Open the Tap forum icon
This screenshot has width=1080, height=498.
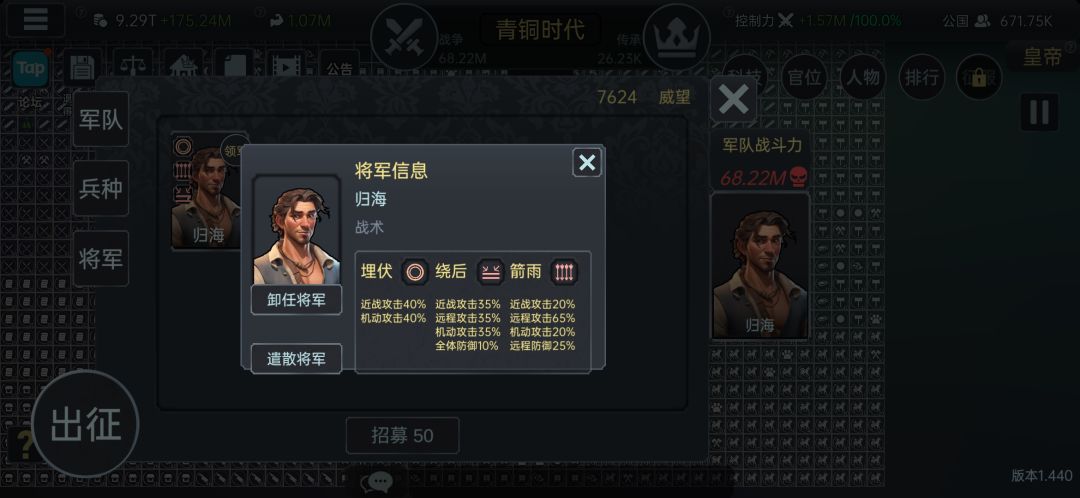coord(30,69)
